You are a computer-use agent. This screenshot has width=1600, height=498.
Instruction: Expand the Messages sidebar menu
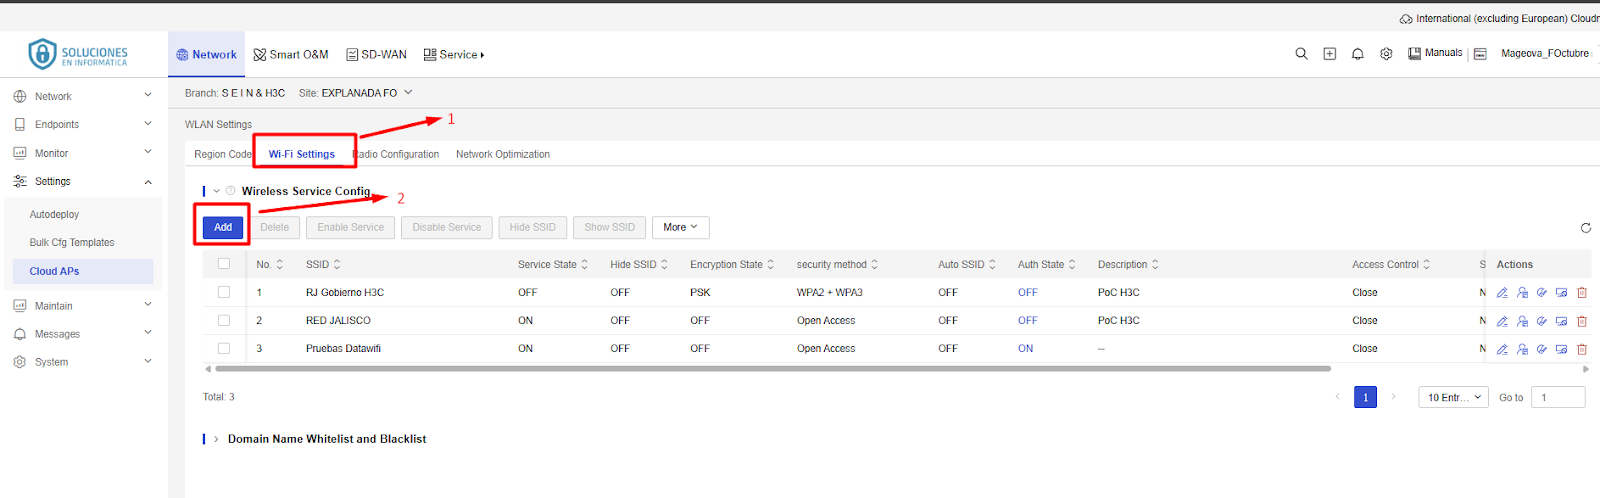pyautogui.click(x=83, y=334)
